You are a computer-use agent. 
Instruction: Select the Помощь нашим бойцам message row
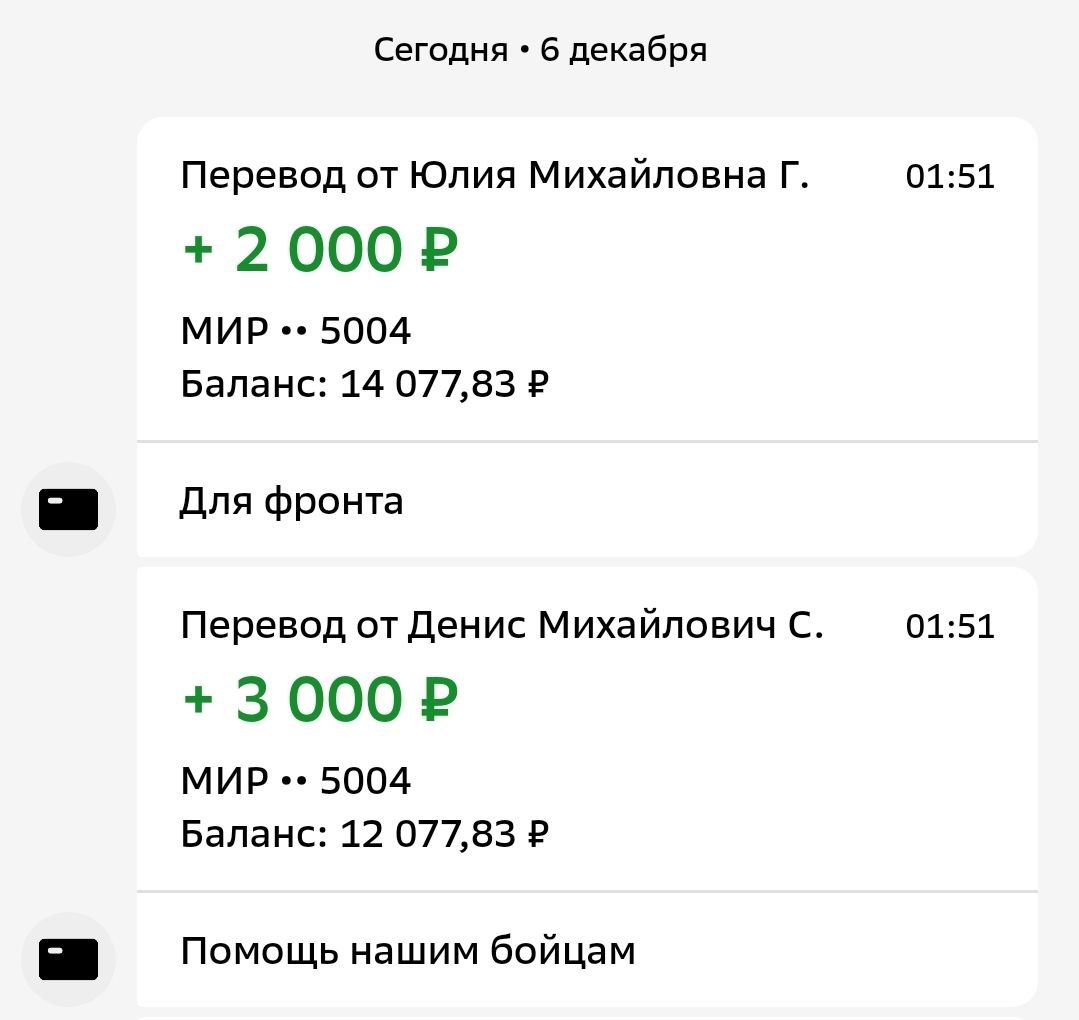[407, 951]
